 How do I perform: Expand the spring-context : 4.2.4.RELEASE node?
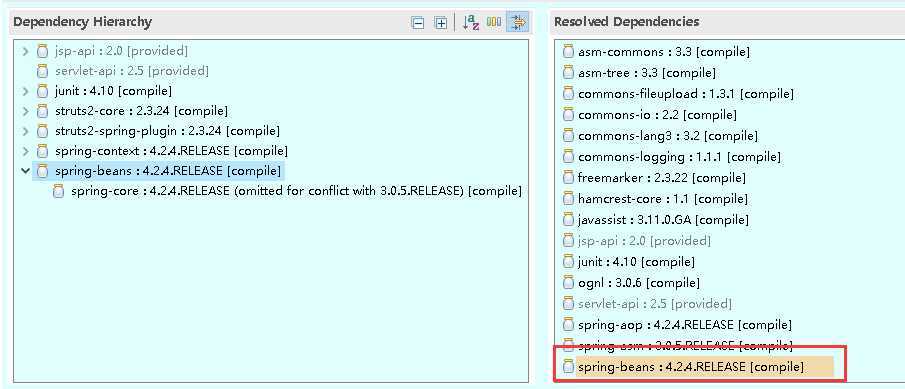[25, 152]
